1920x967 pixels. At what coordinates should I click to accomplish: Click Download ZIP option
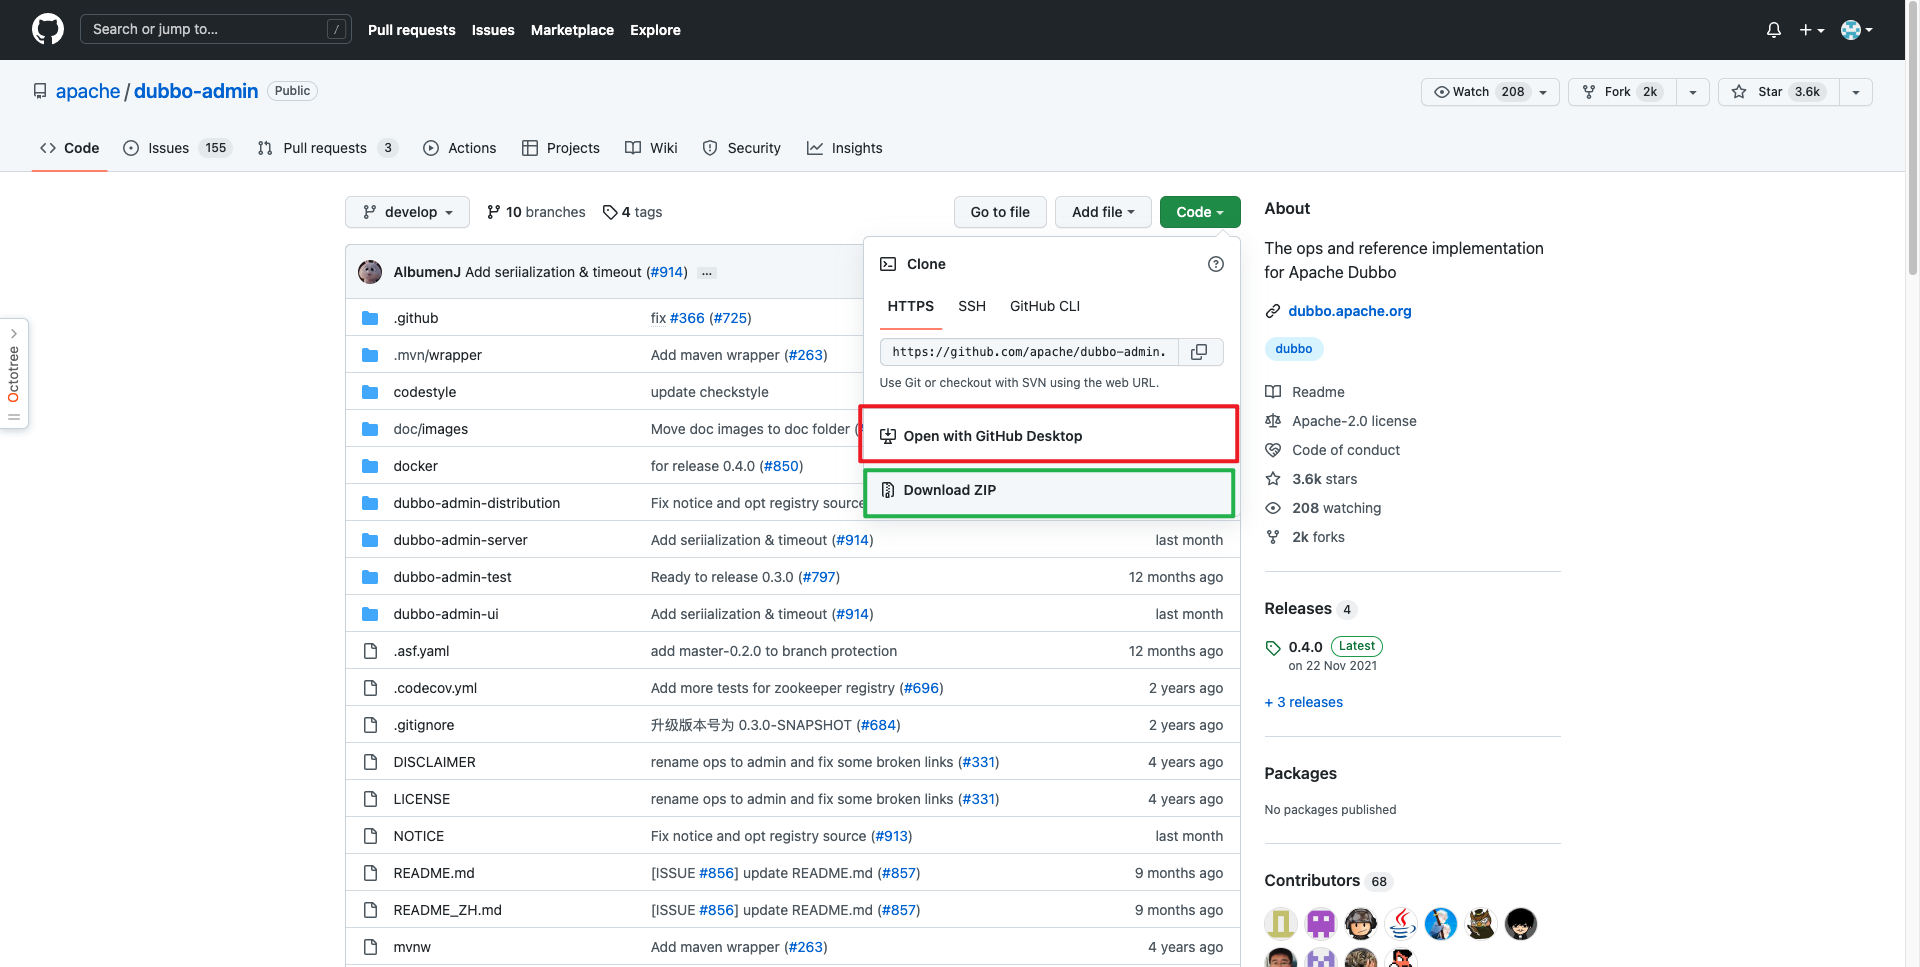(1049, 490)
